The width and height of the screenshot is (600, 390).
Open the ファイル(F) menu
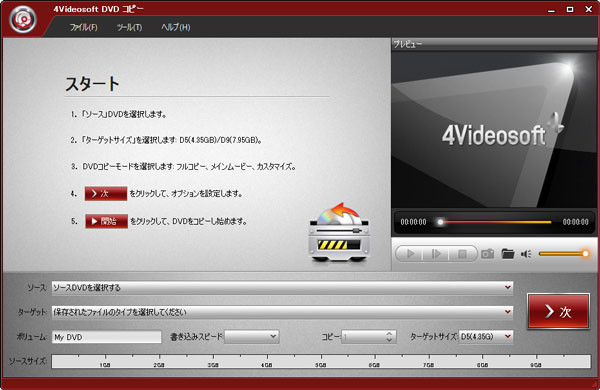tap(83, 27)
